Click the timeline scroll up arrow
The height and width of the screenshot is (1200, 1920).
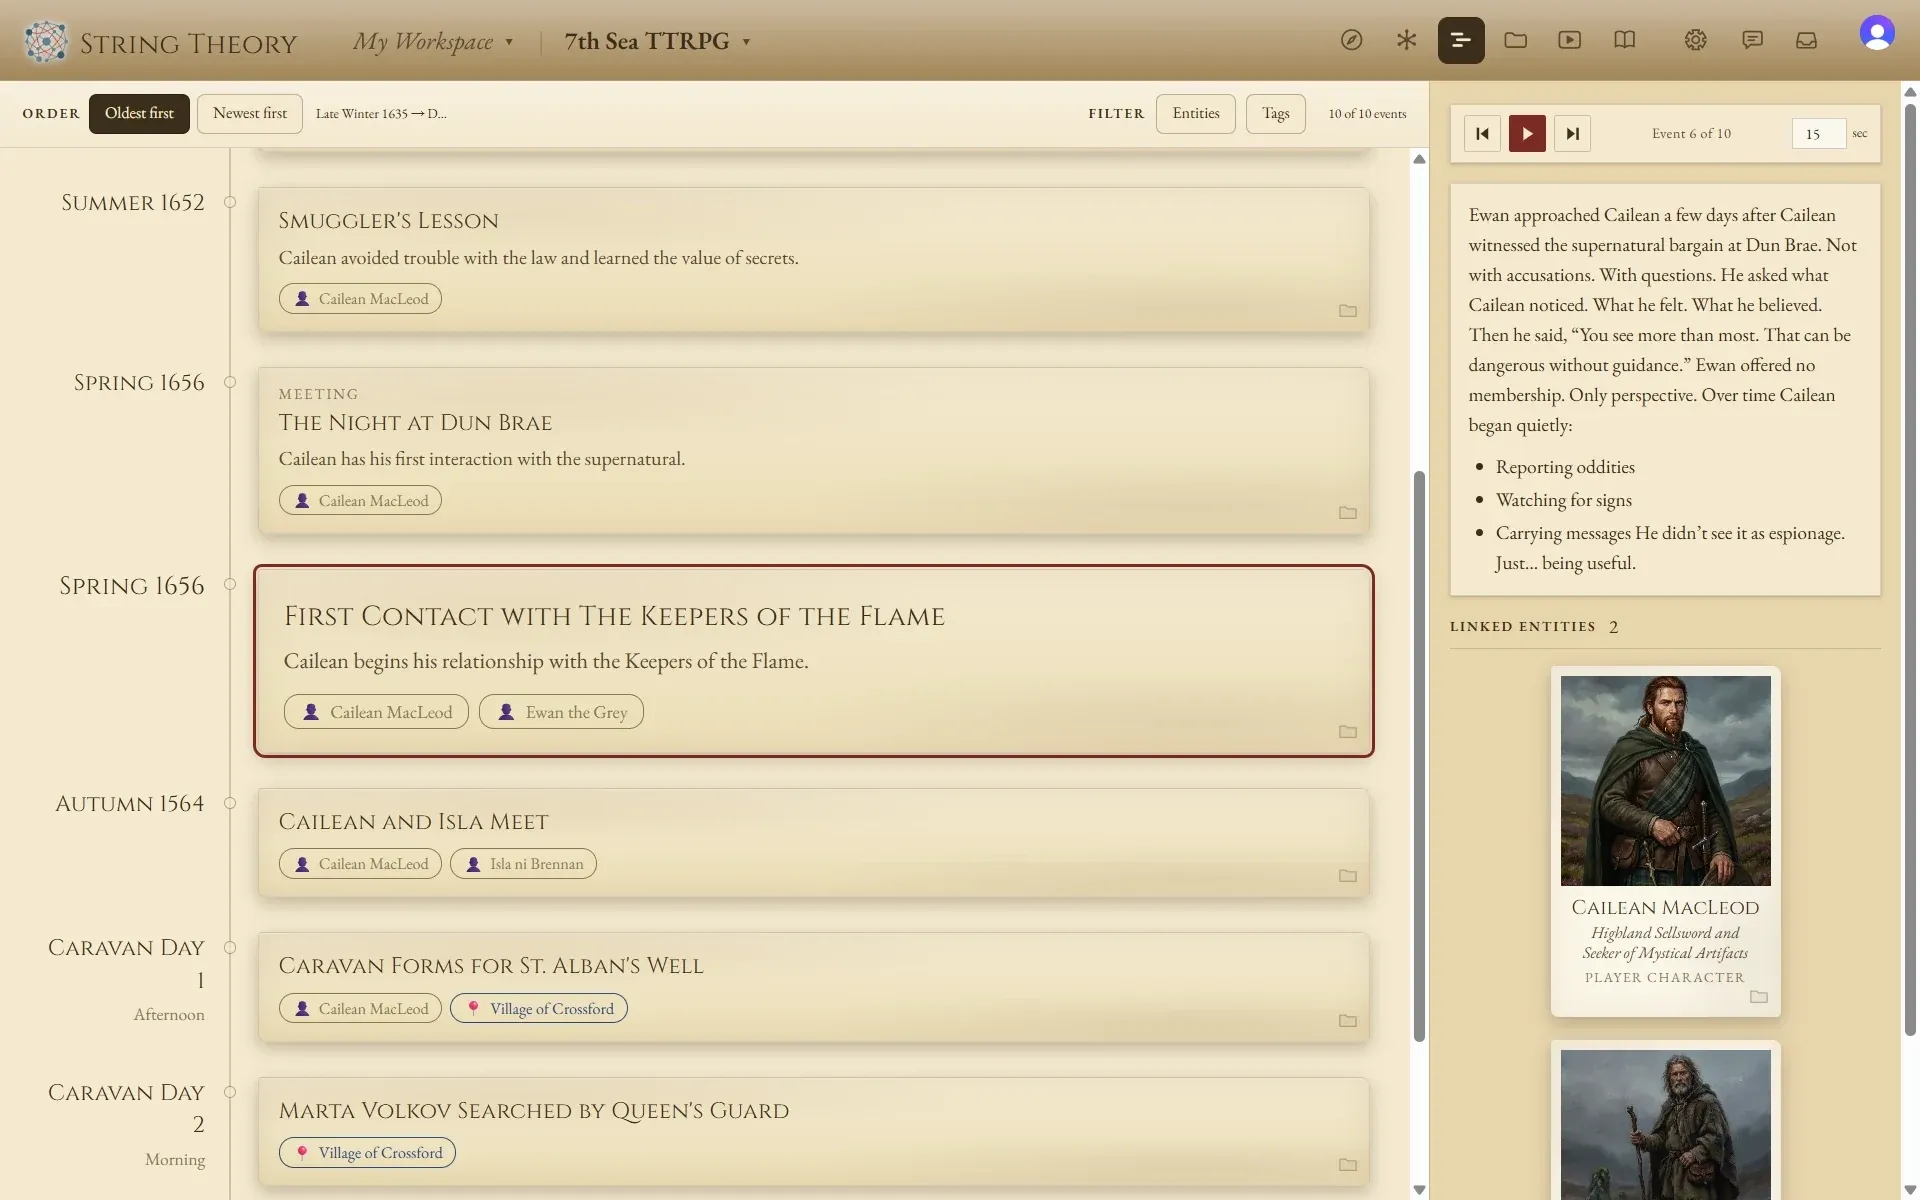click(x=1418, y=159)
